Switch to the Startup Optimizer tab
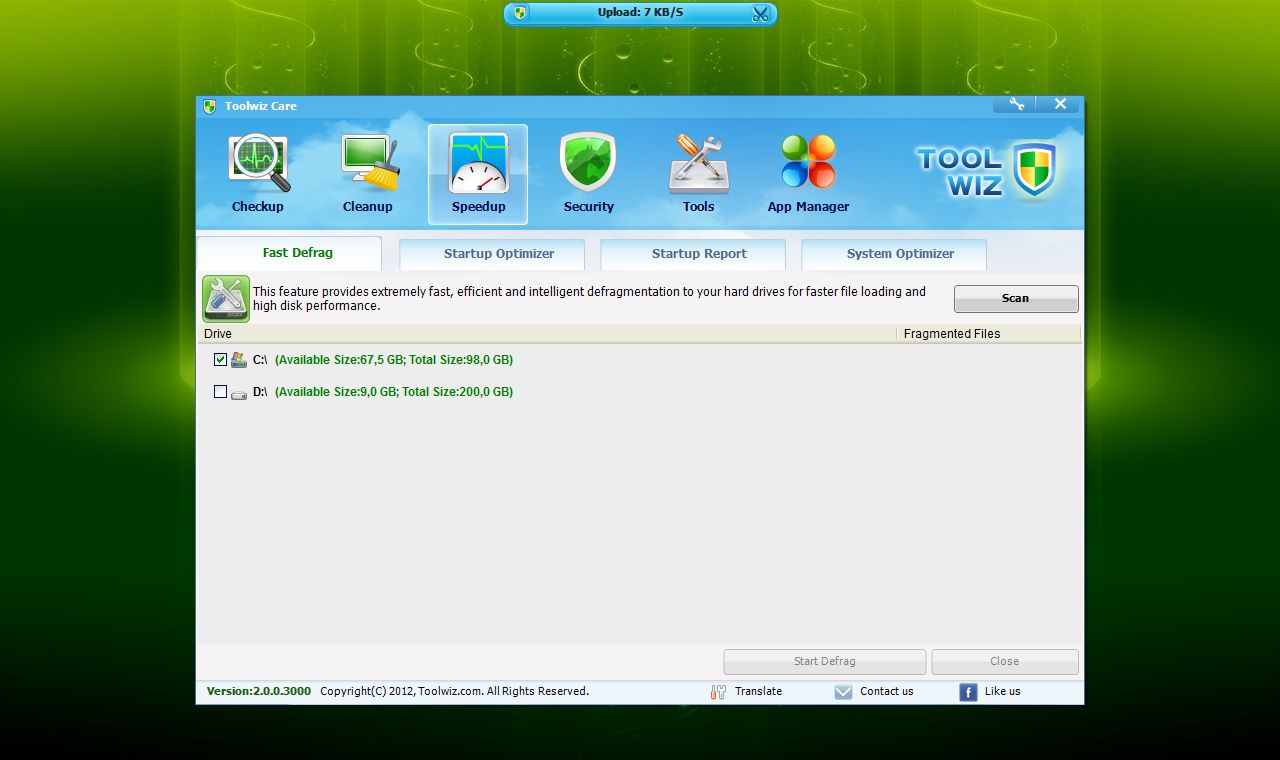The width and height of the screenshot is (1280, 760). pos(492,254)
